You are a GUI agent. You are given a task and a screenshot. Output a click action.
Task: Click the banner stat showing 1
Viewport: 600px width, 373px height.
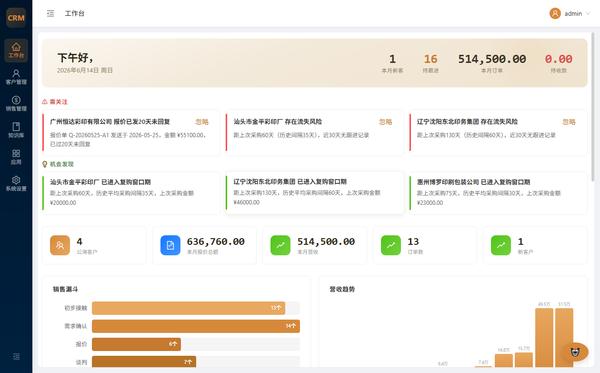click(392, 63)
